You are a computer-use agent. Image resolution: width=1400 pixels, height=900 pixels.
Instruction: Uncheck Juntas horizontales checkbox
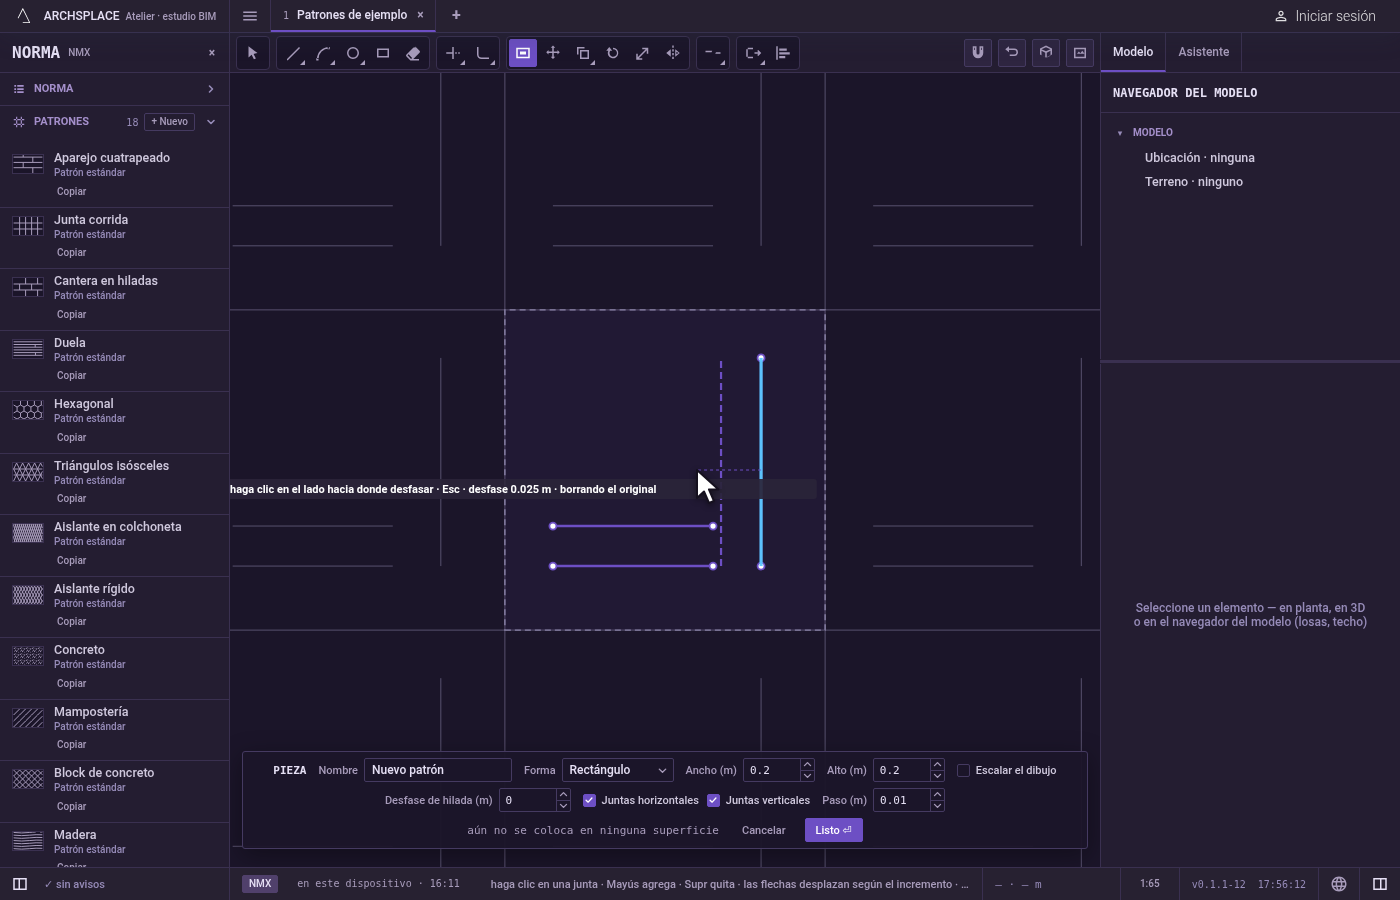point(589,800)
